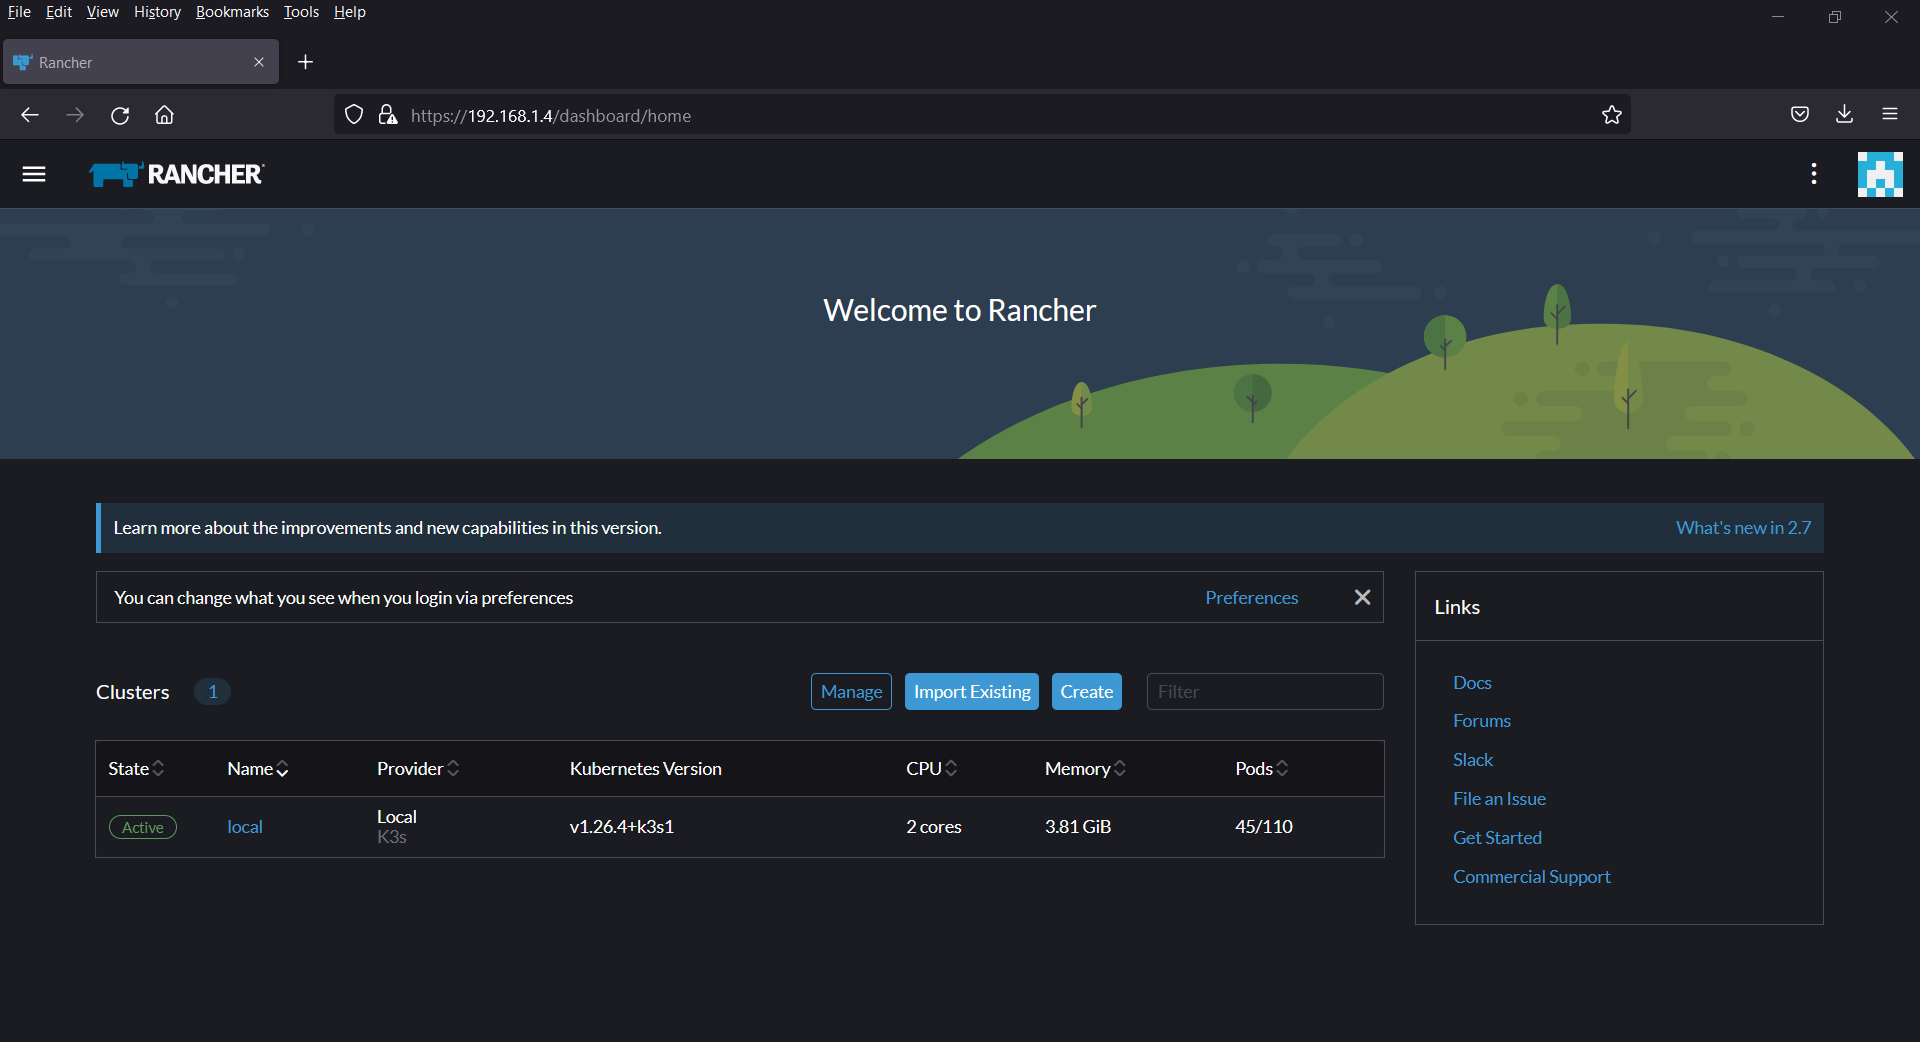Screen dimensions: 1920x1042
Task: Dismiss the preferences notice banner
Action: tap(1362, 597)
